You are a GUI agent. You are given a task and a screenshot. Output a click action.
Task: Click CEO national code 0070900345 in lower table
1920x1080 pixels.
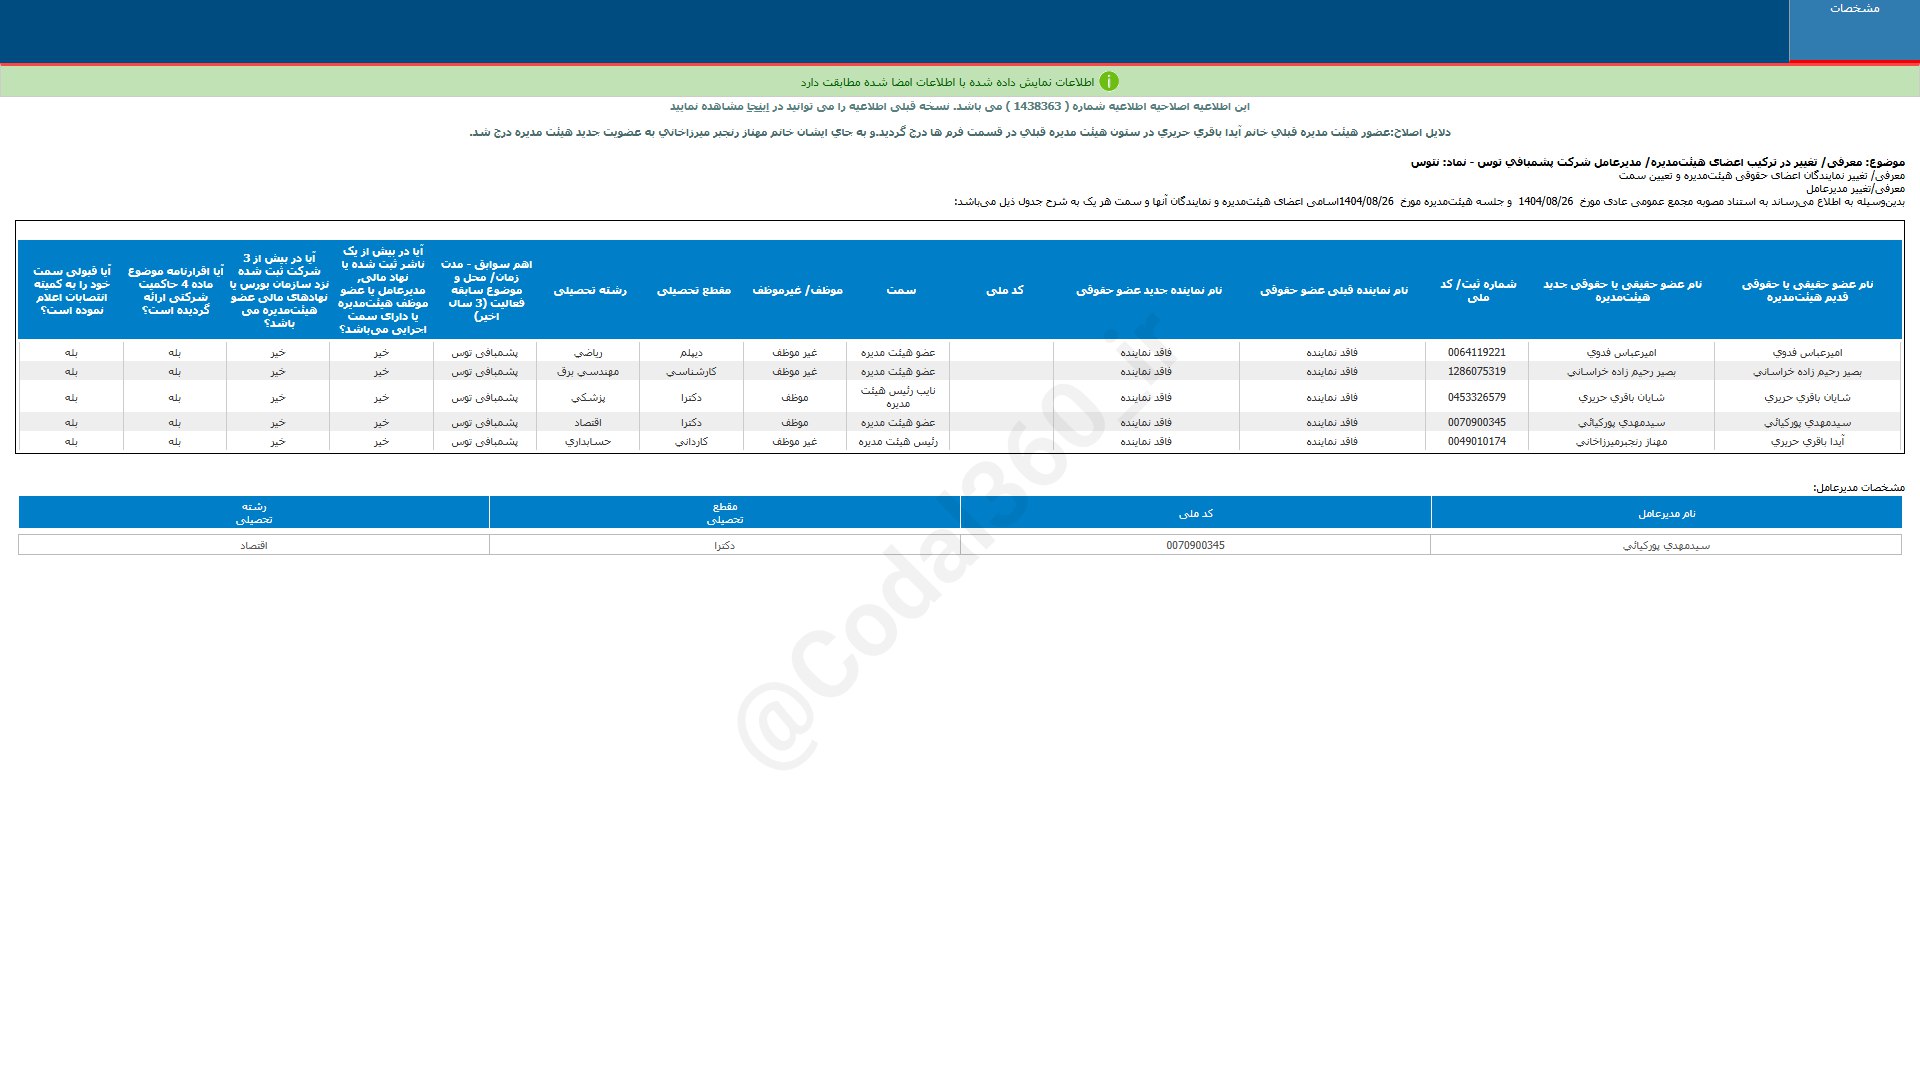click(1195, 546)
